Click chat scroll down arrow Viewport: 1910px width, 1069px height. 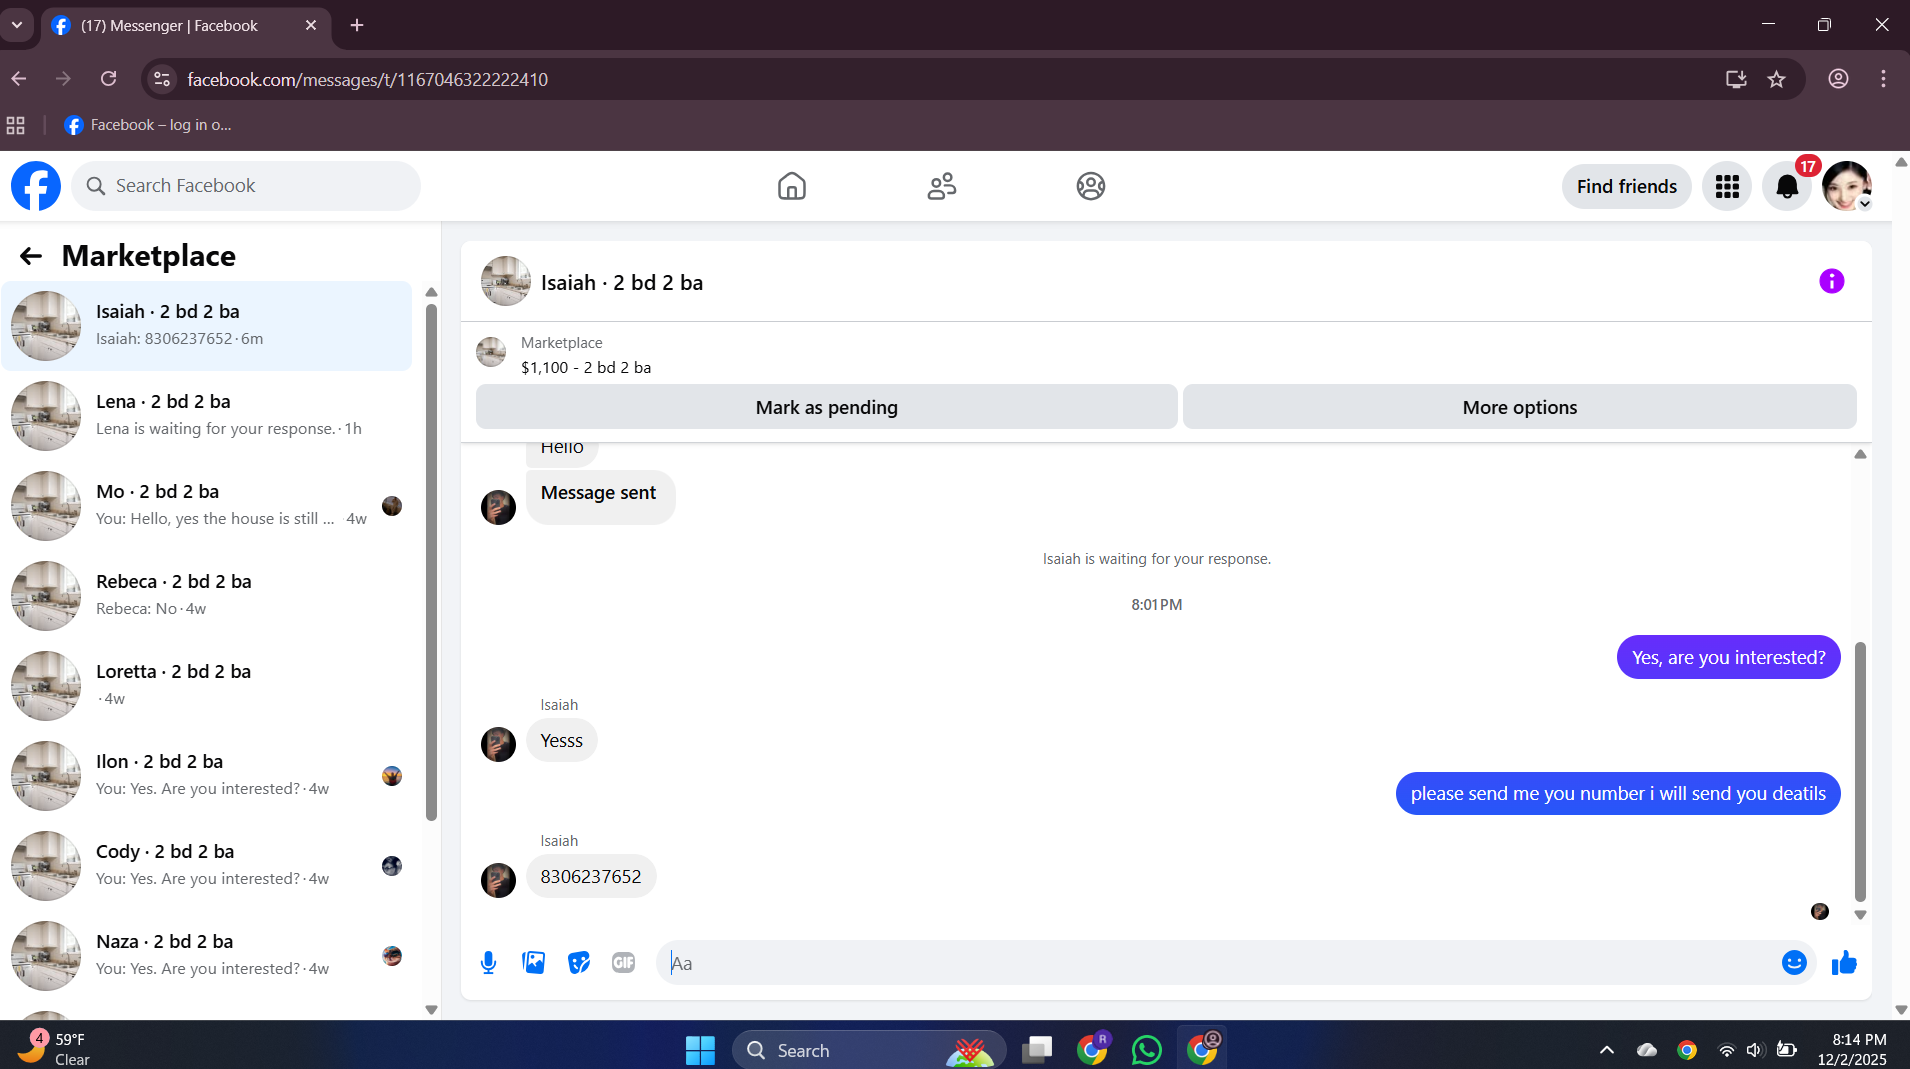click(x=1860, y=915)
